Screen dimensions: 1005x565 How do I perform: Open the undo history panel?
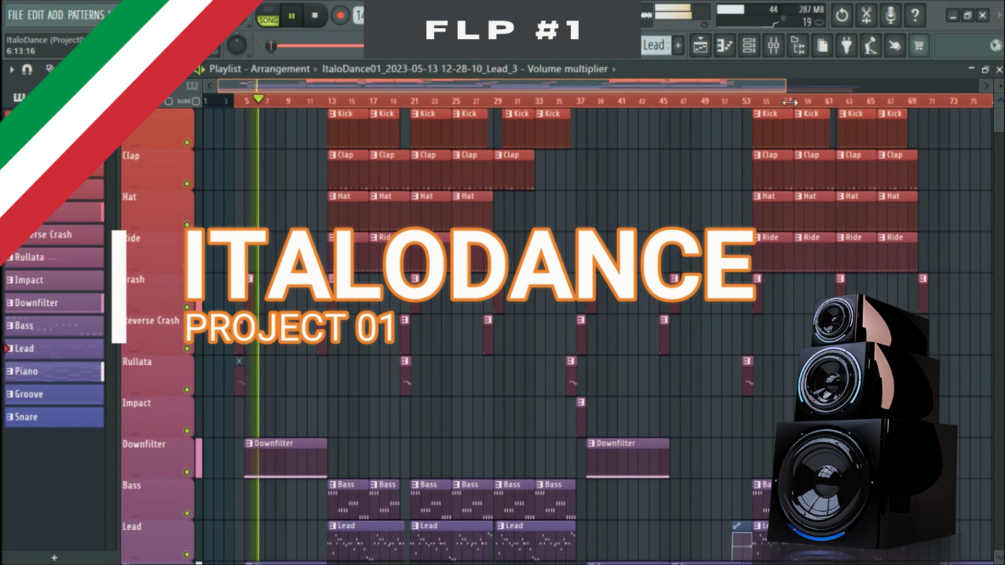point(842,15)
